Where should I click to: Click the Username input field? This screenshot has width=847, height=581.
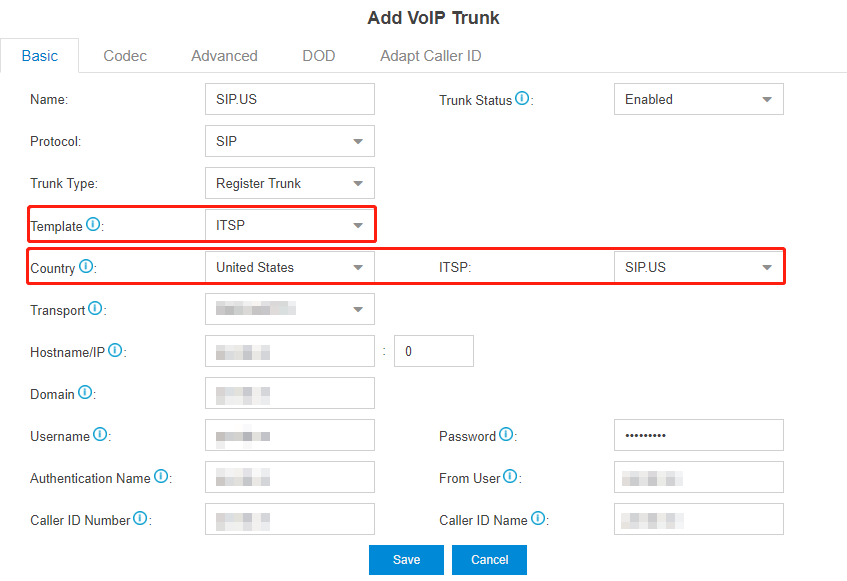290,435
